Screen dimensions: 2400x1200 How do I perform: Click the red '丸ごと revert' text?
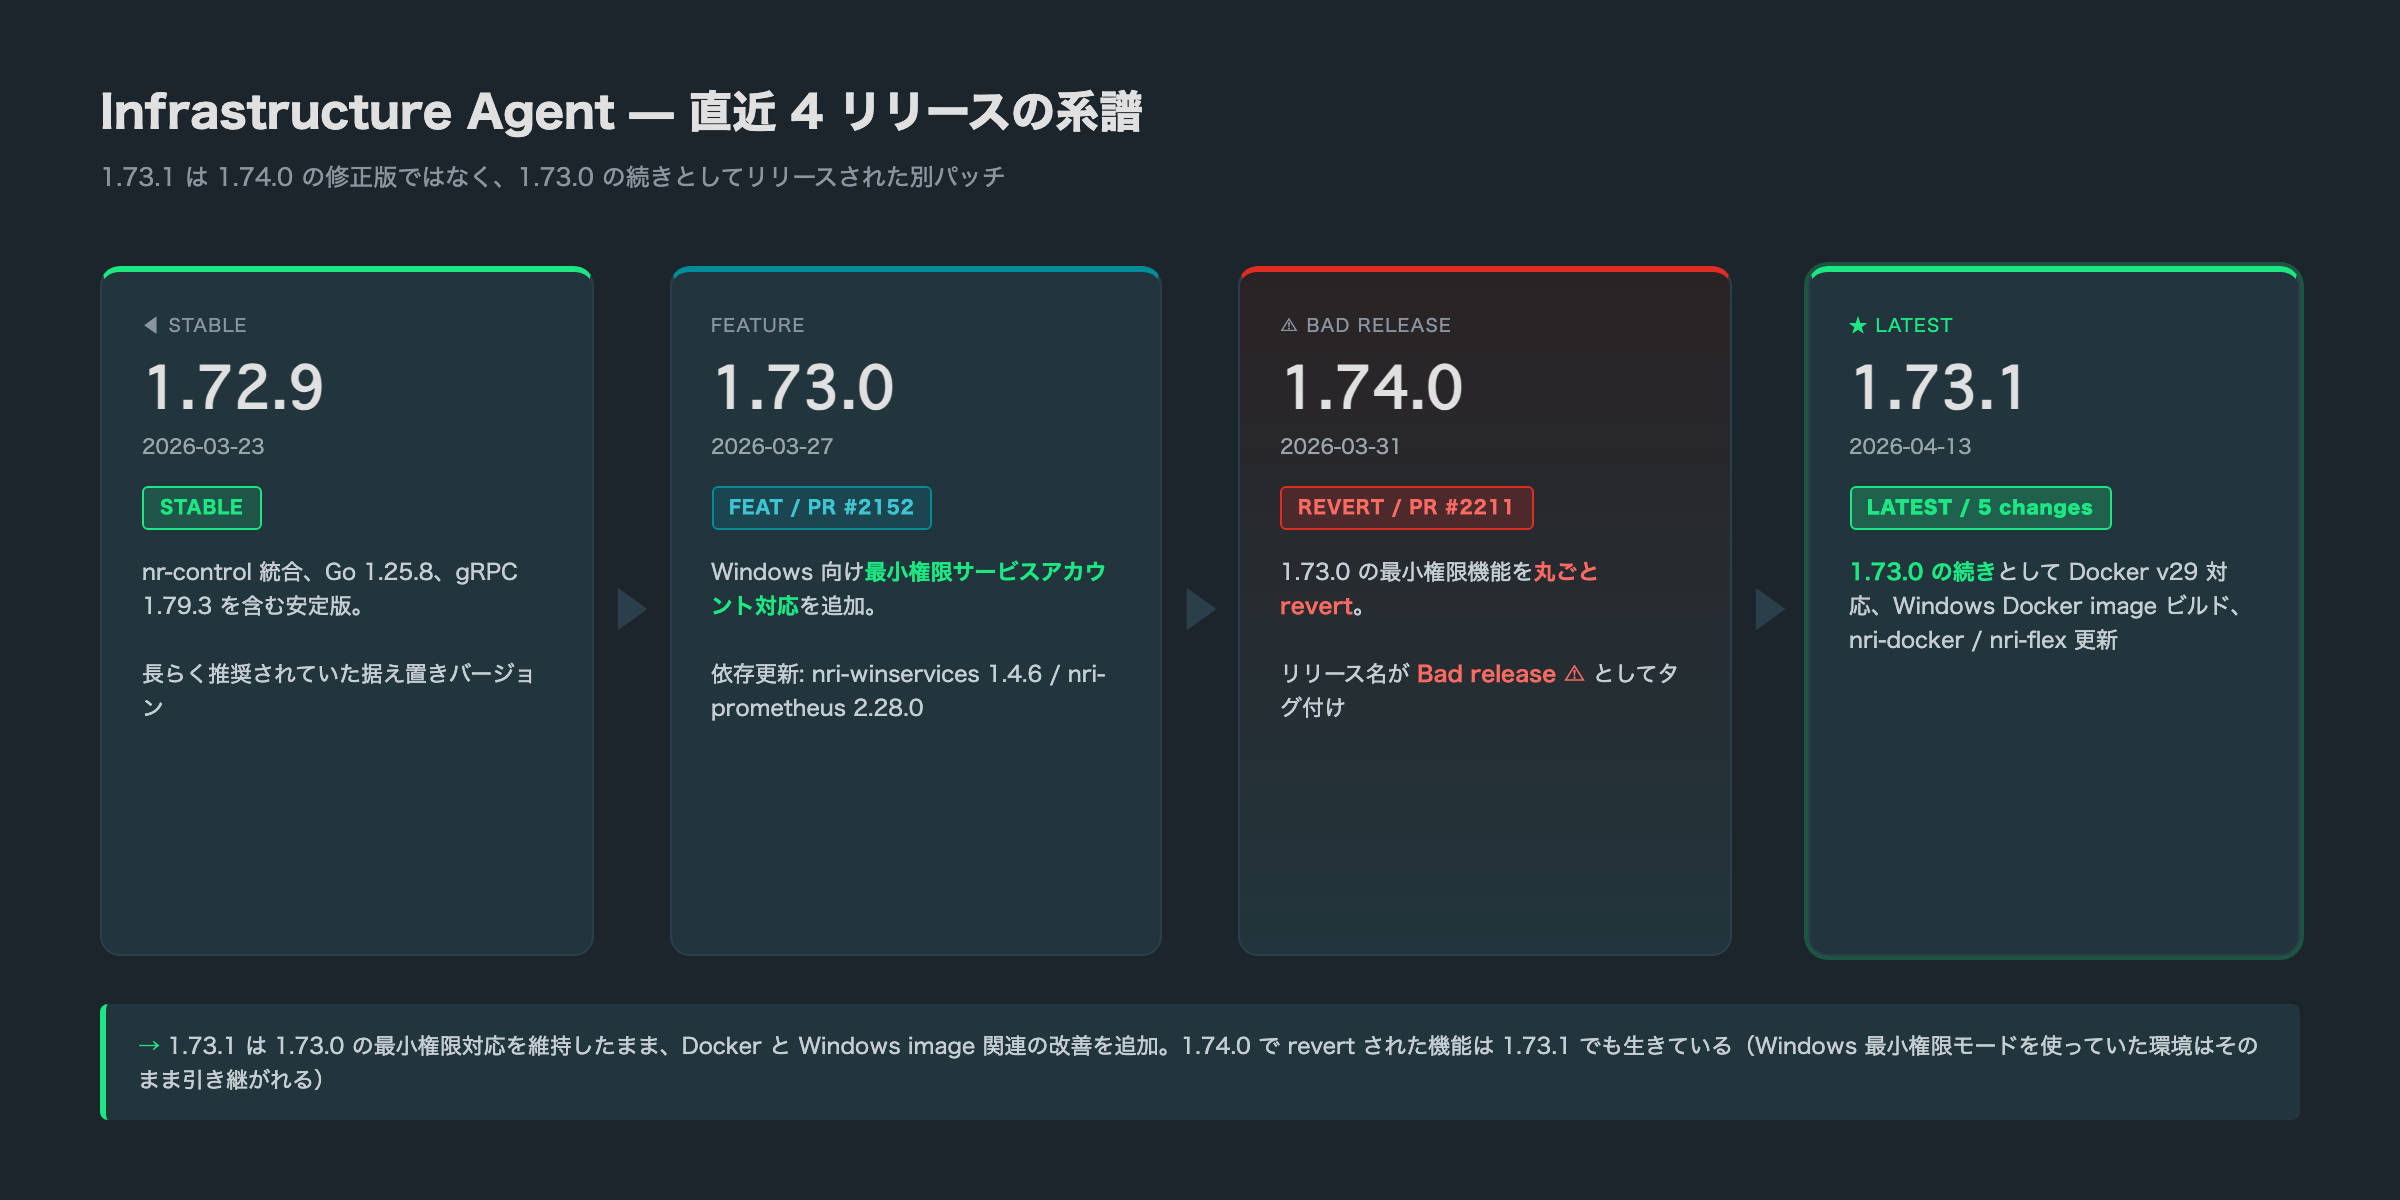coord(1439,589)
